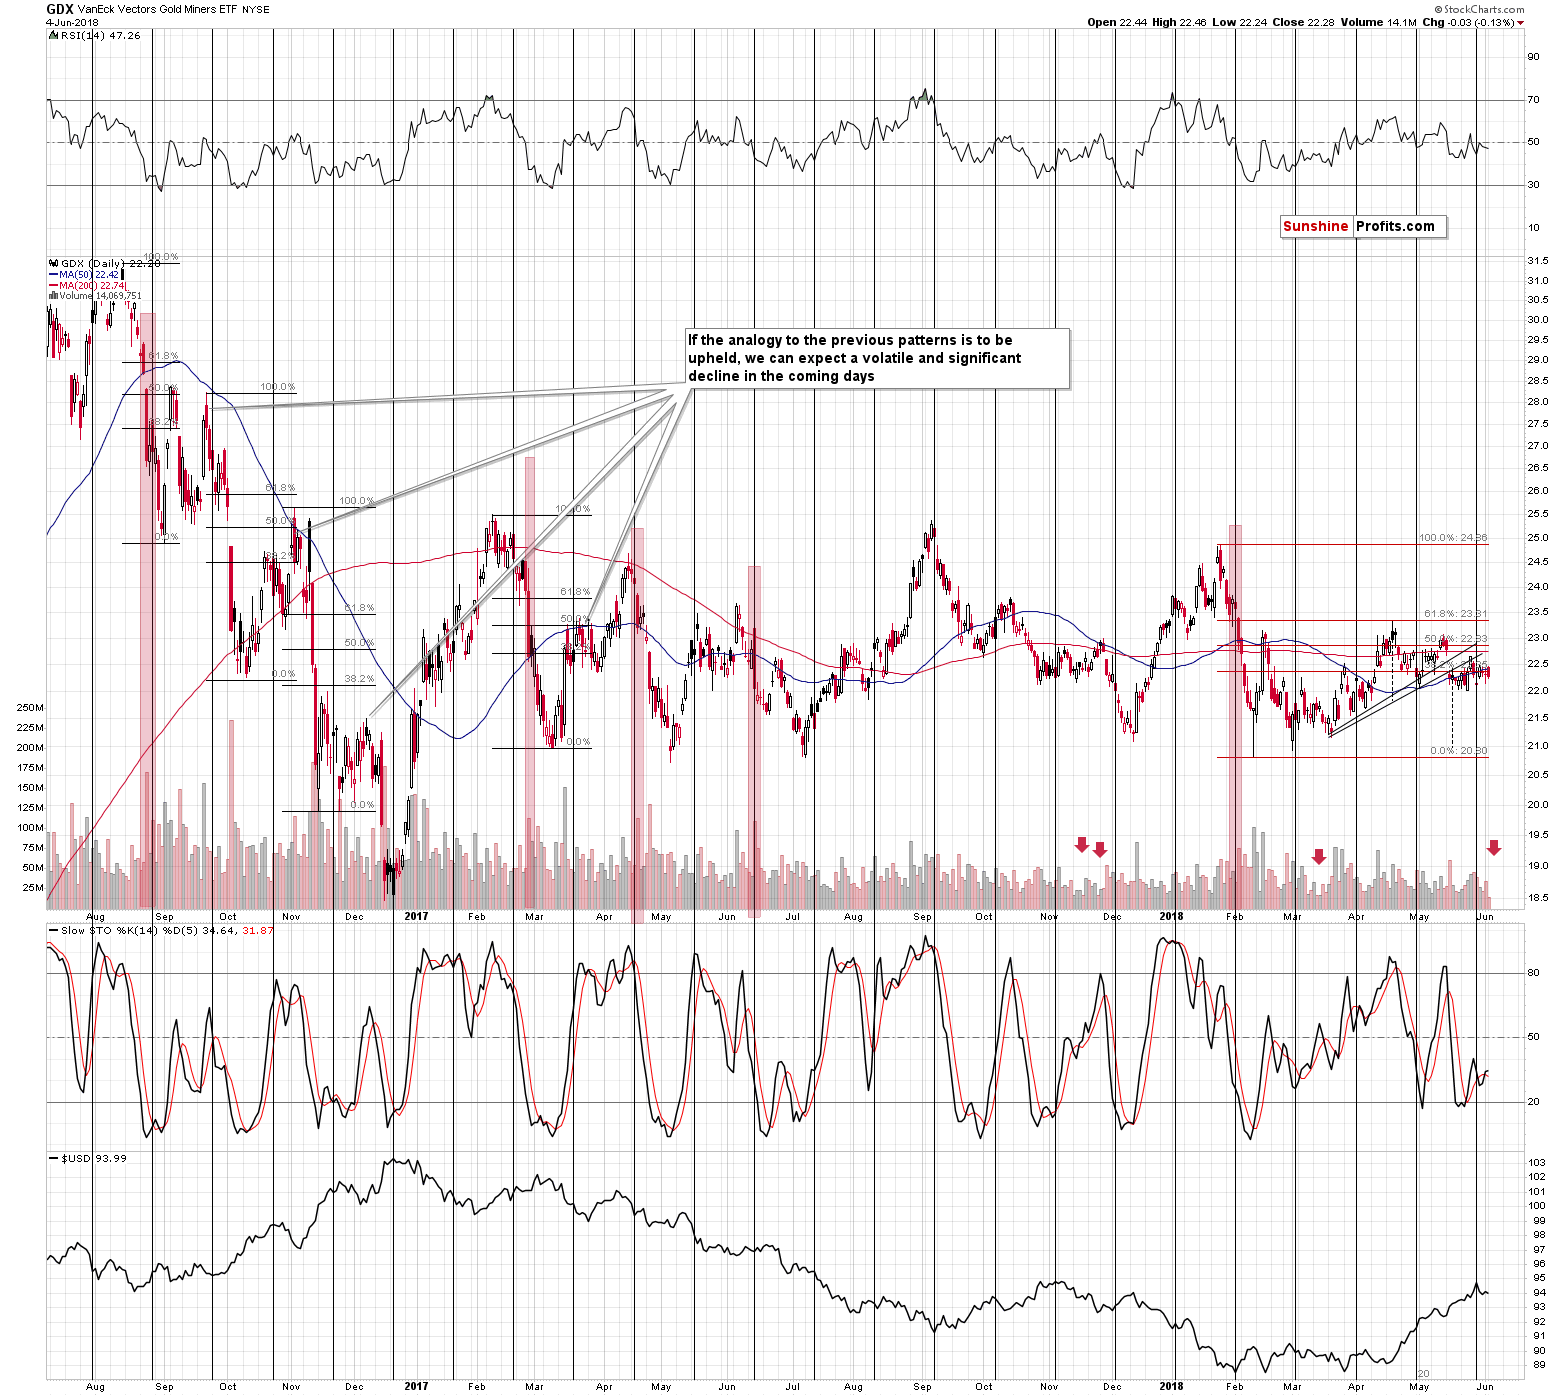Click the 61.8%: 23.31 Fibonacci label
Screen dimensions: 1565x1396
(x=1456, y=614)
